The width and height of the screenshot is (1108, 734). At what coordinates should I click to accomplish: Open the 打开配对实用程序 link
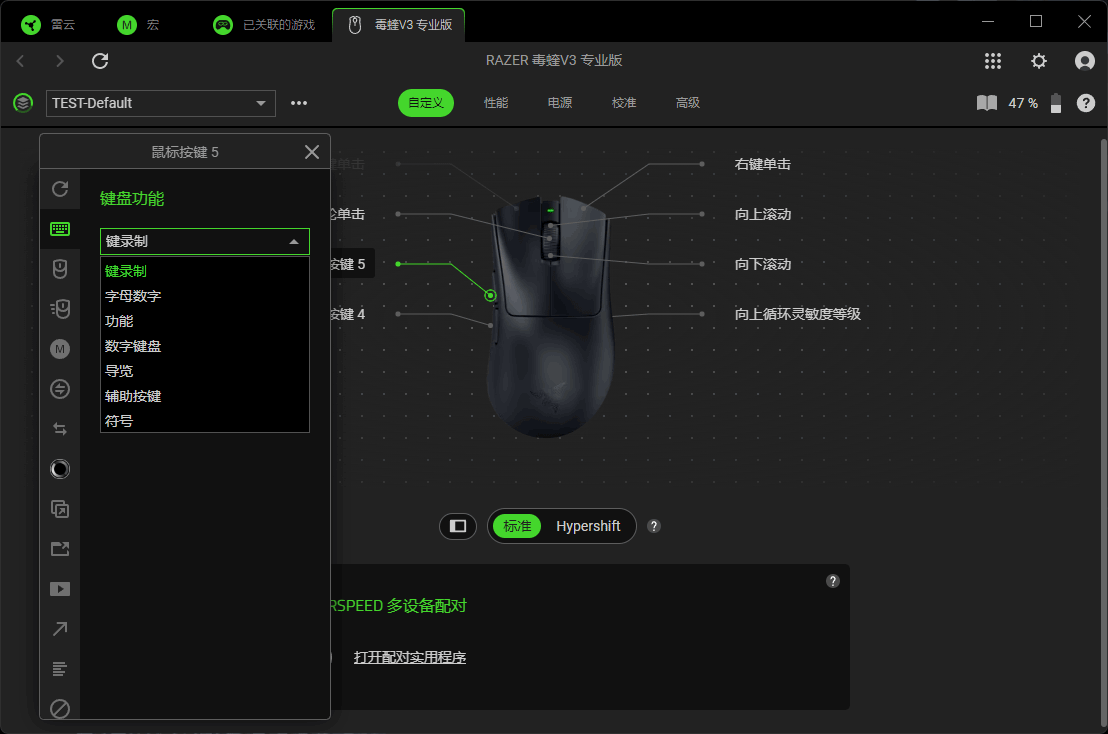(410, 658)
